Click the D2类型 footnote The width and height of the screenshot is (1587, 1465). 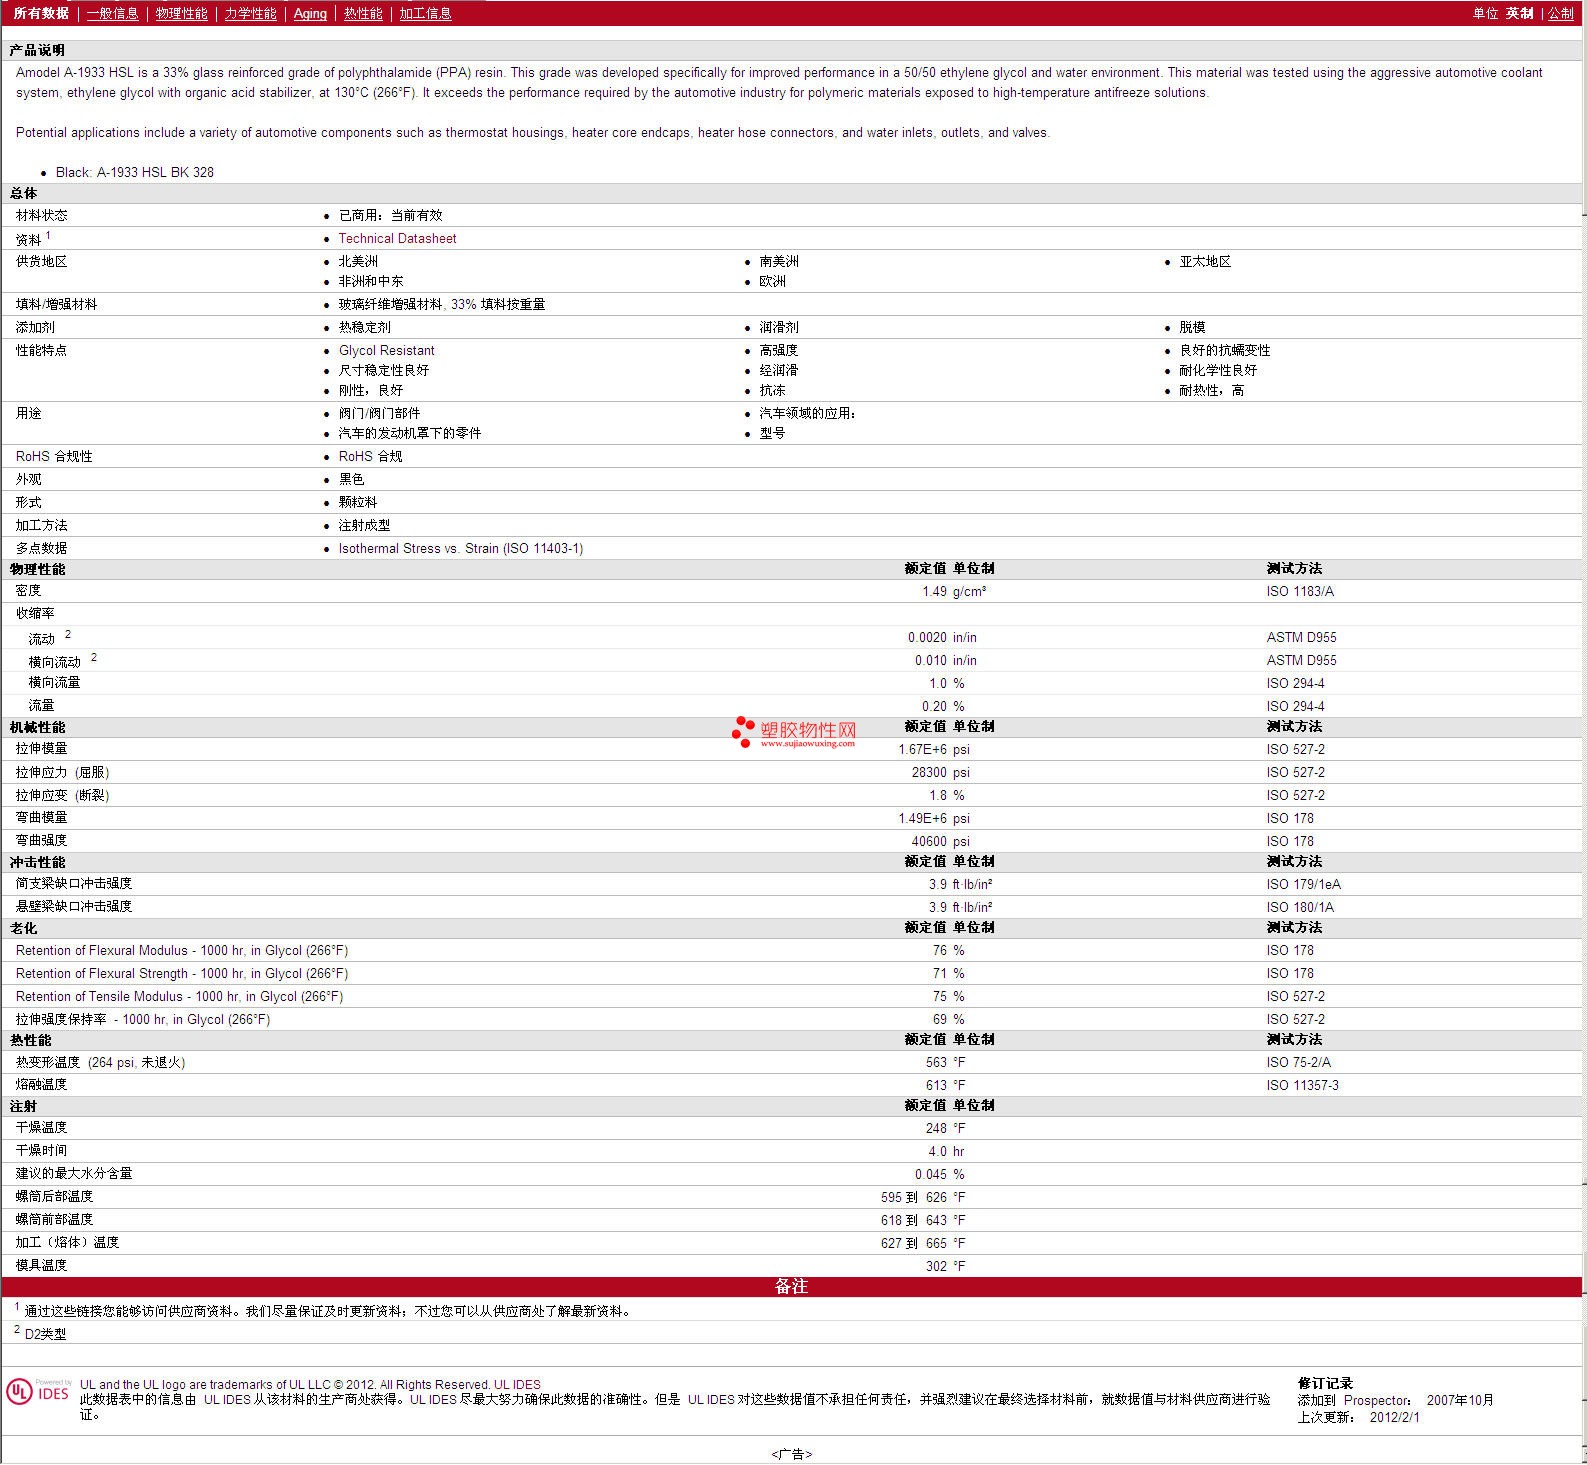(45, 1334)
